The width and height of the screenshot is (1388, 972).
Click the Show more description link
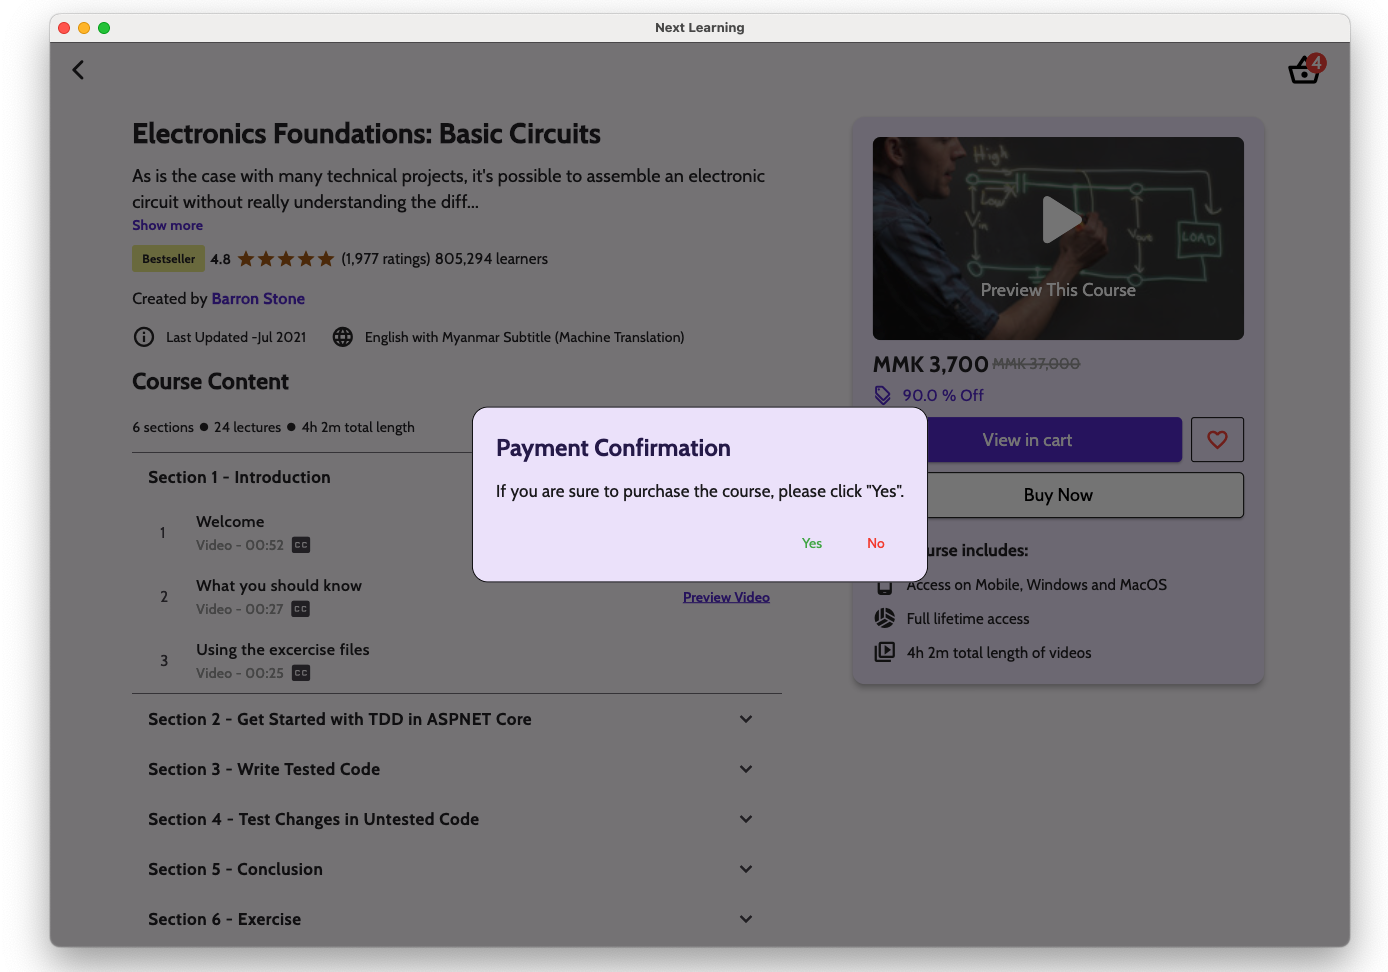click(x=167, y=226)
